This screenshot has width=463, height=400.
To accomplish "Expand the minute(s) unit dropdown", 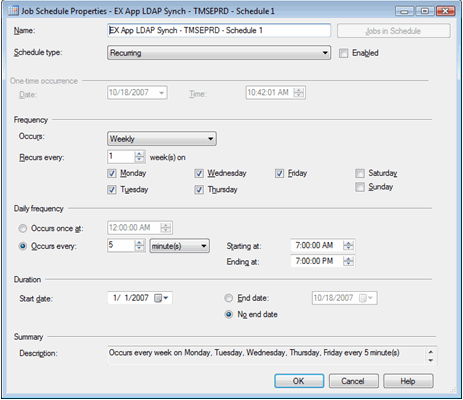I will (x=179, y=246).
